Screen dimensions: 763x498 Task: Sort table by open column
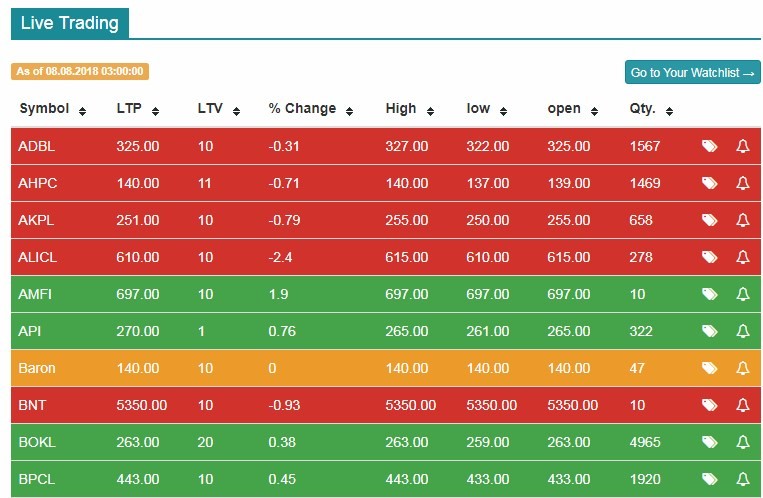572,109
